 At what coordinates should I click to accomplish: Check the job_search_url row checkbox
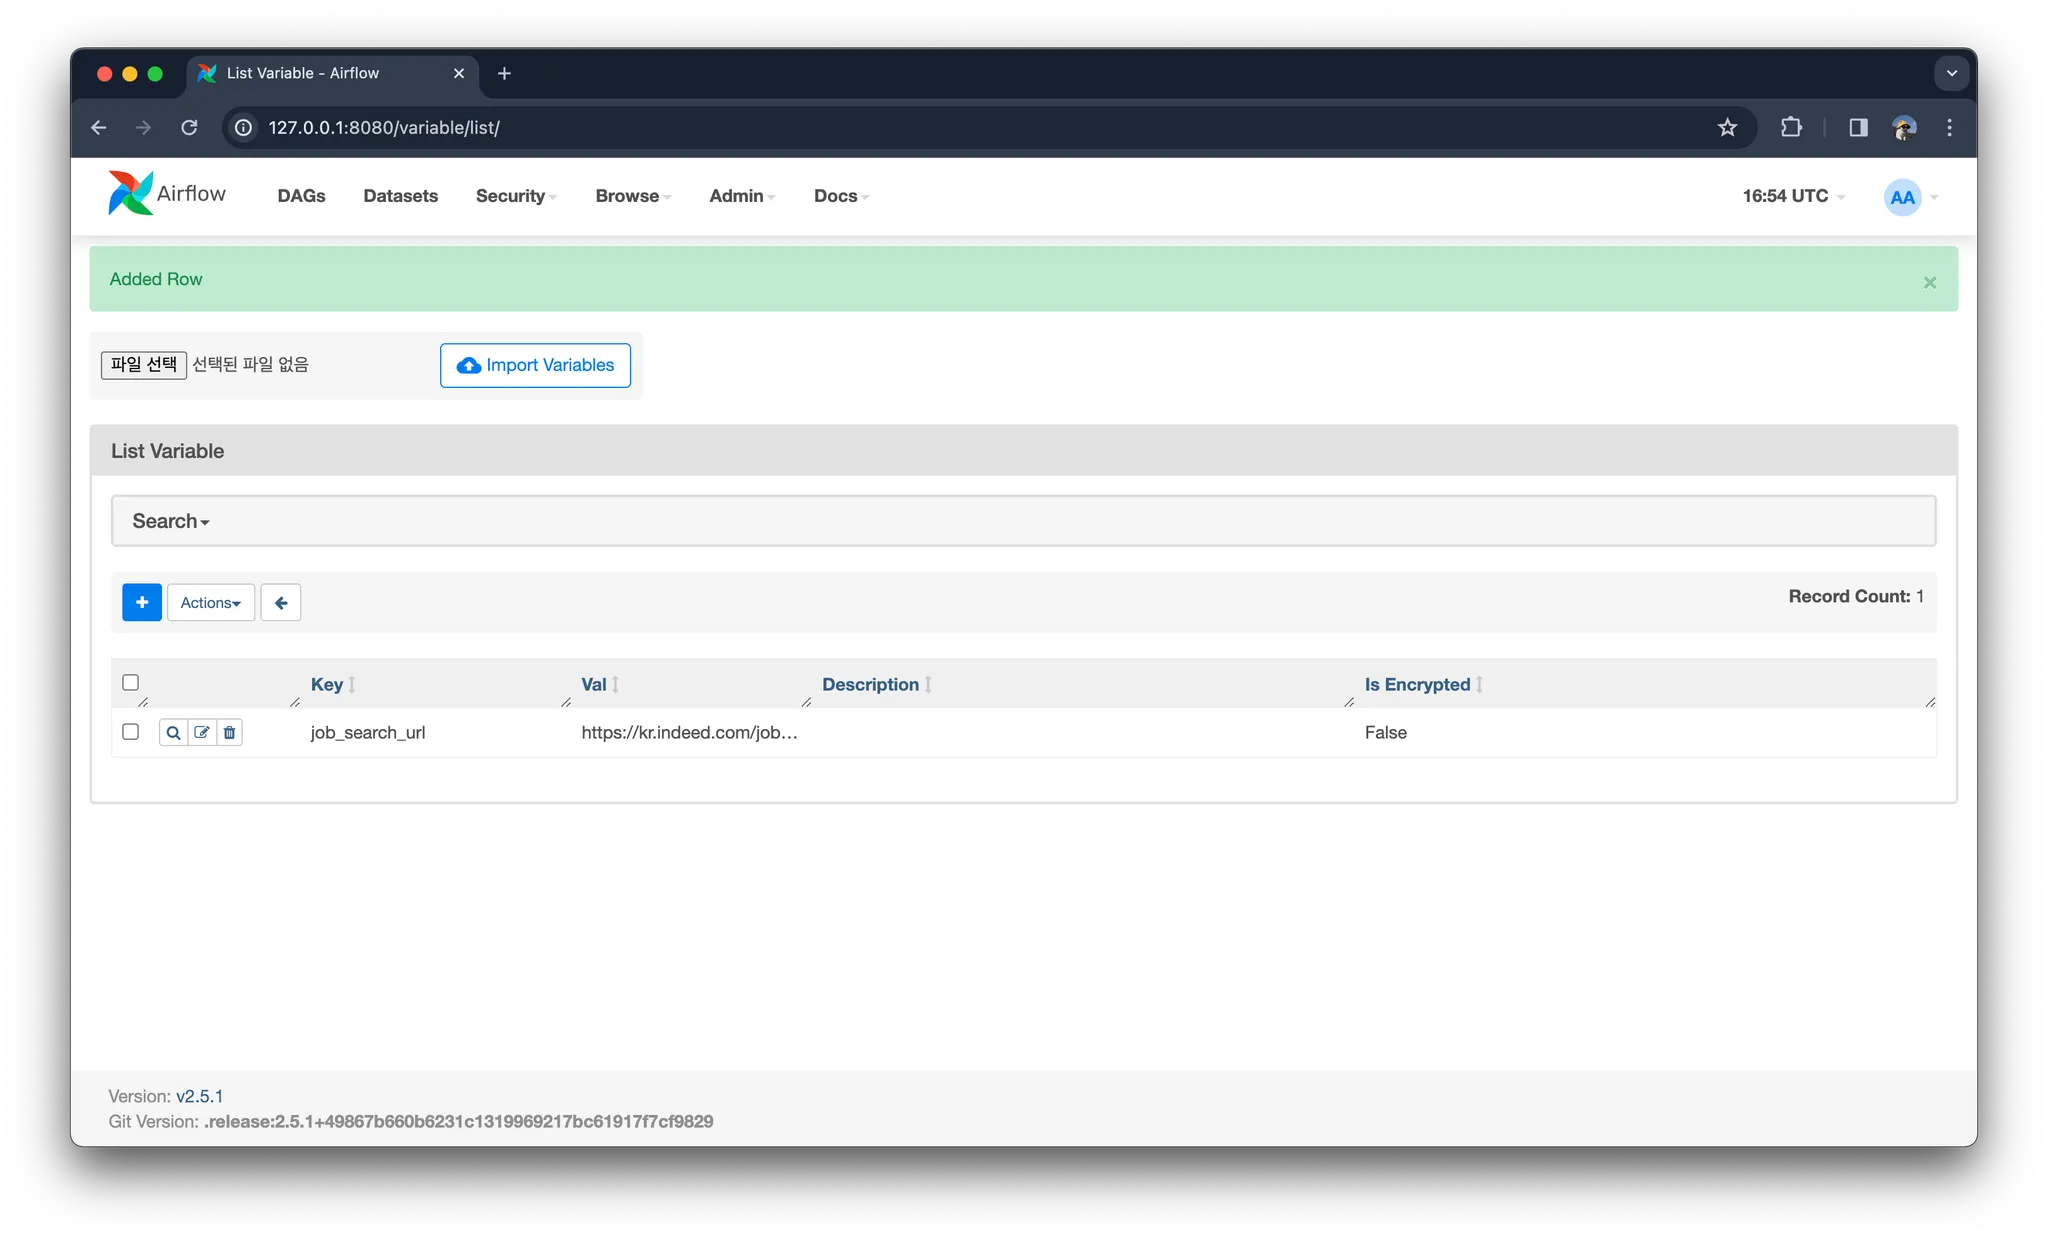[131, 731]
